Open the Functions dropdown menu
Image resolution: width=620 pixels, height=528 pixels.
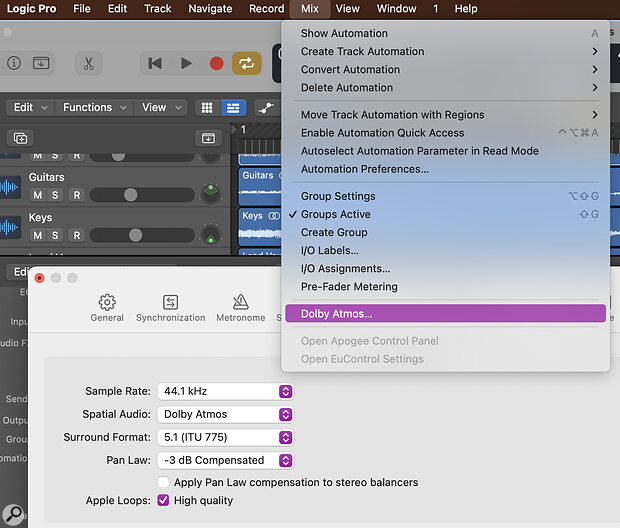[94, 108]
